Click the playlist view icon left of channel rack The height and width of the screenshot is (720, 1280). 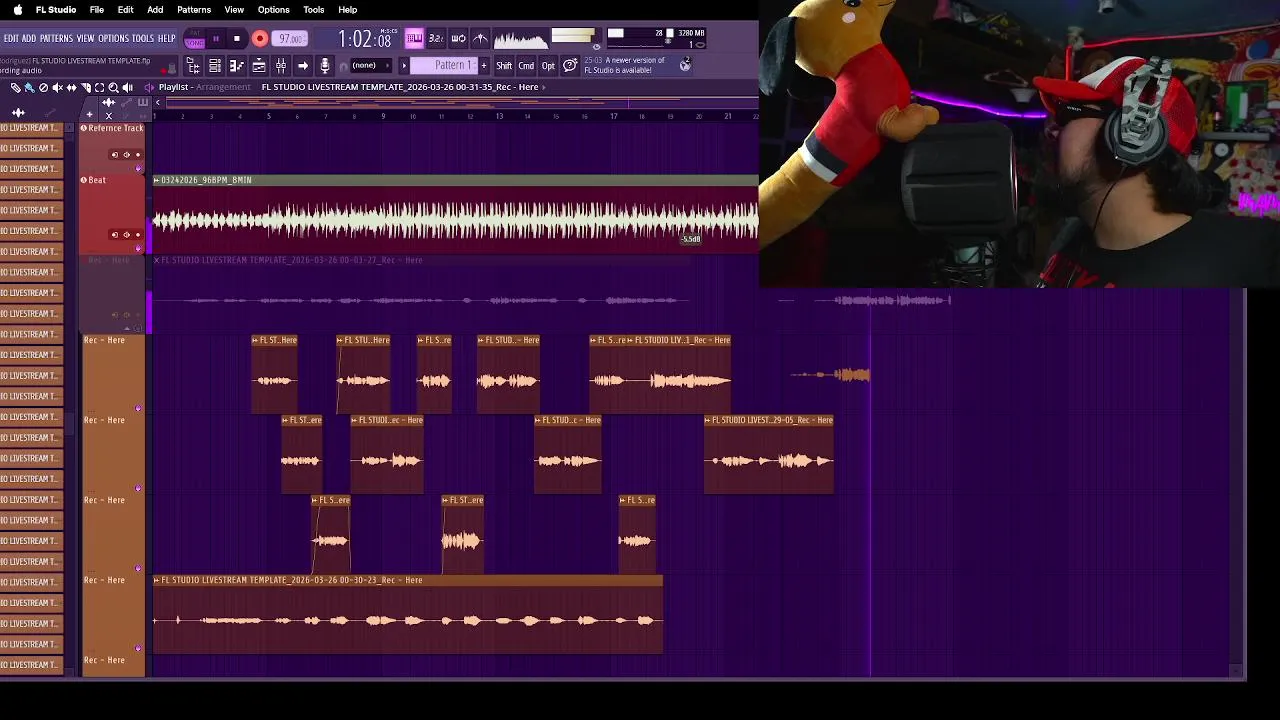tap(193, 66)
